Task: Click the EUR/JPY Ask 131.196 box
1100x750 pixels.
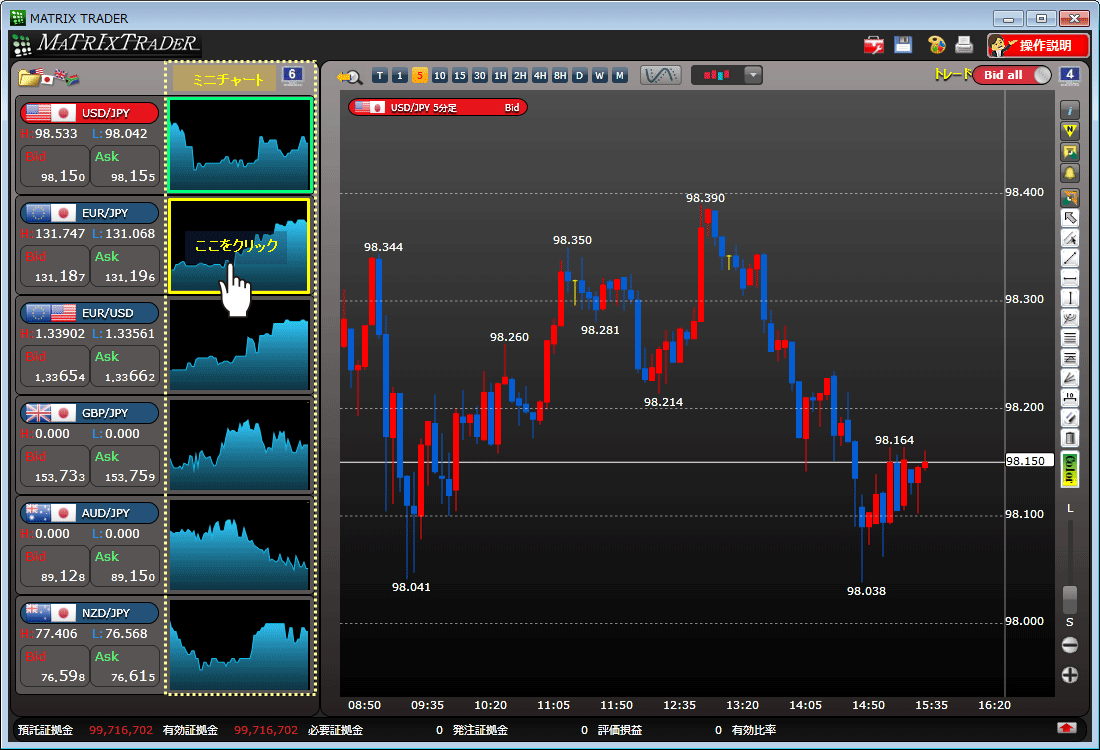Action: [125, 267]
